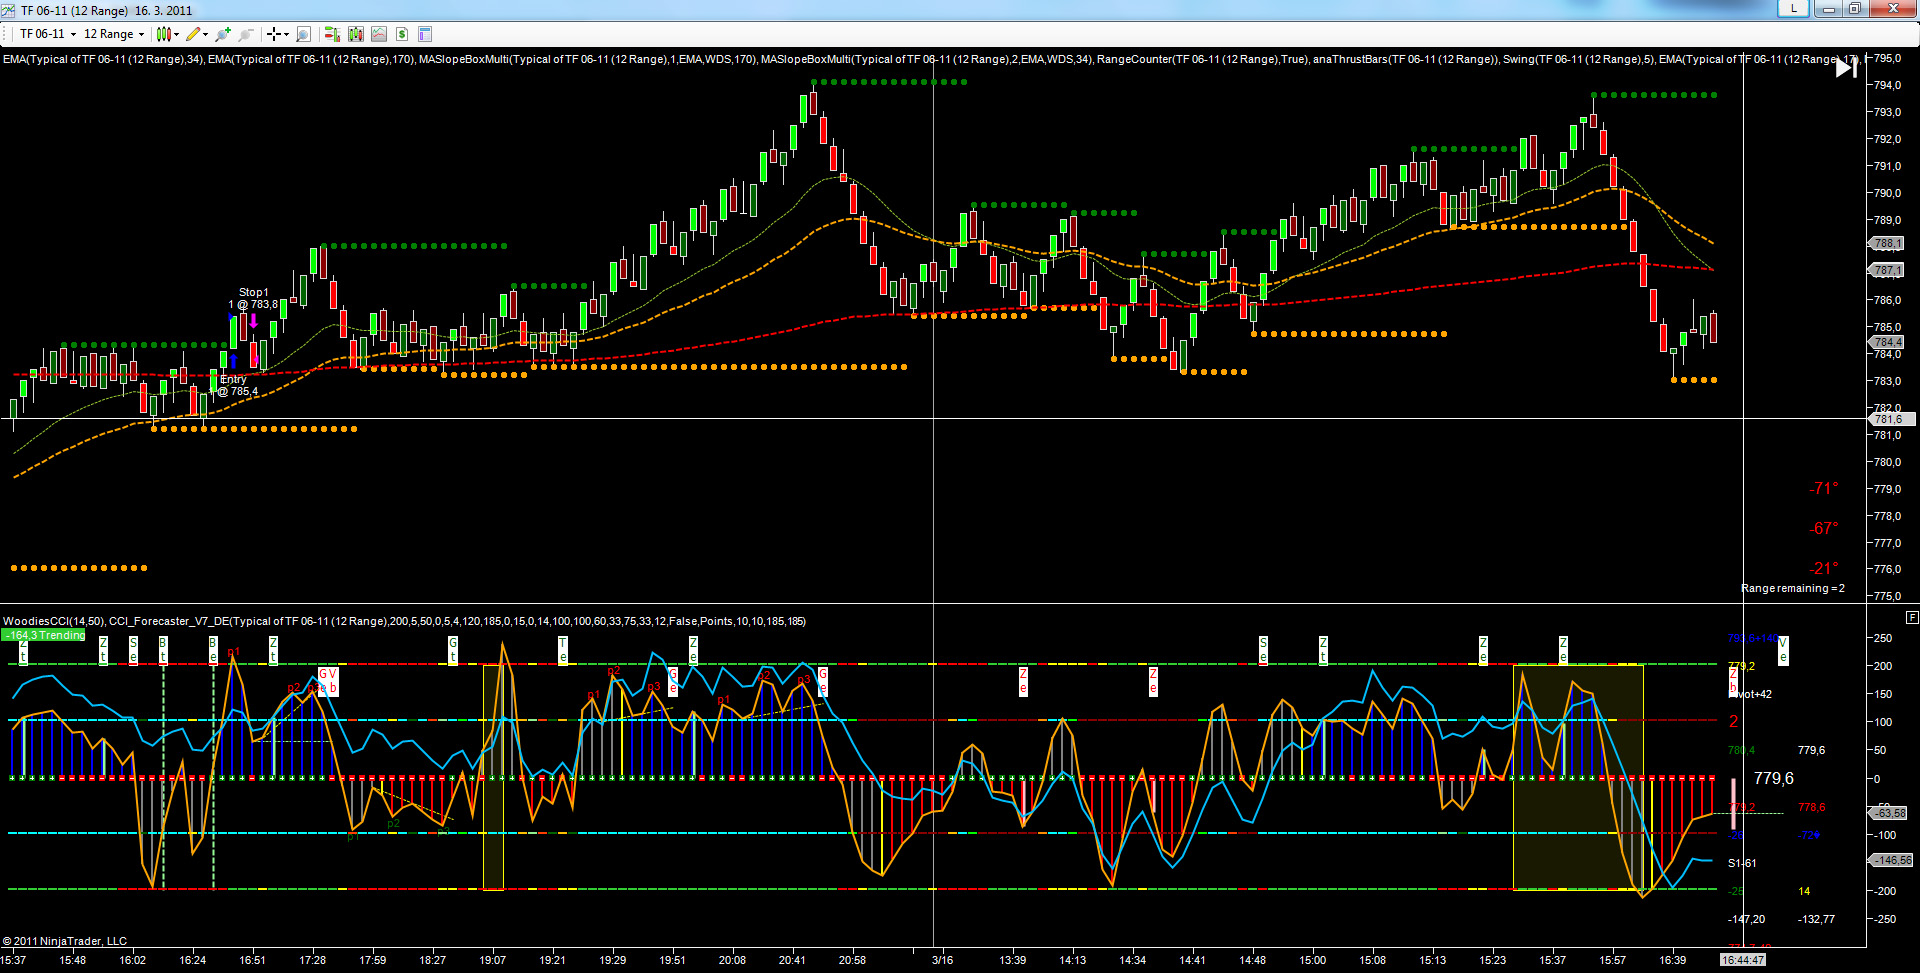The height and width of the screenshot is (973, 1920).
Task: Open the Chart Trader panel icon
Action: (332, 34)
